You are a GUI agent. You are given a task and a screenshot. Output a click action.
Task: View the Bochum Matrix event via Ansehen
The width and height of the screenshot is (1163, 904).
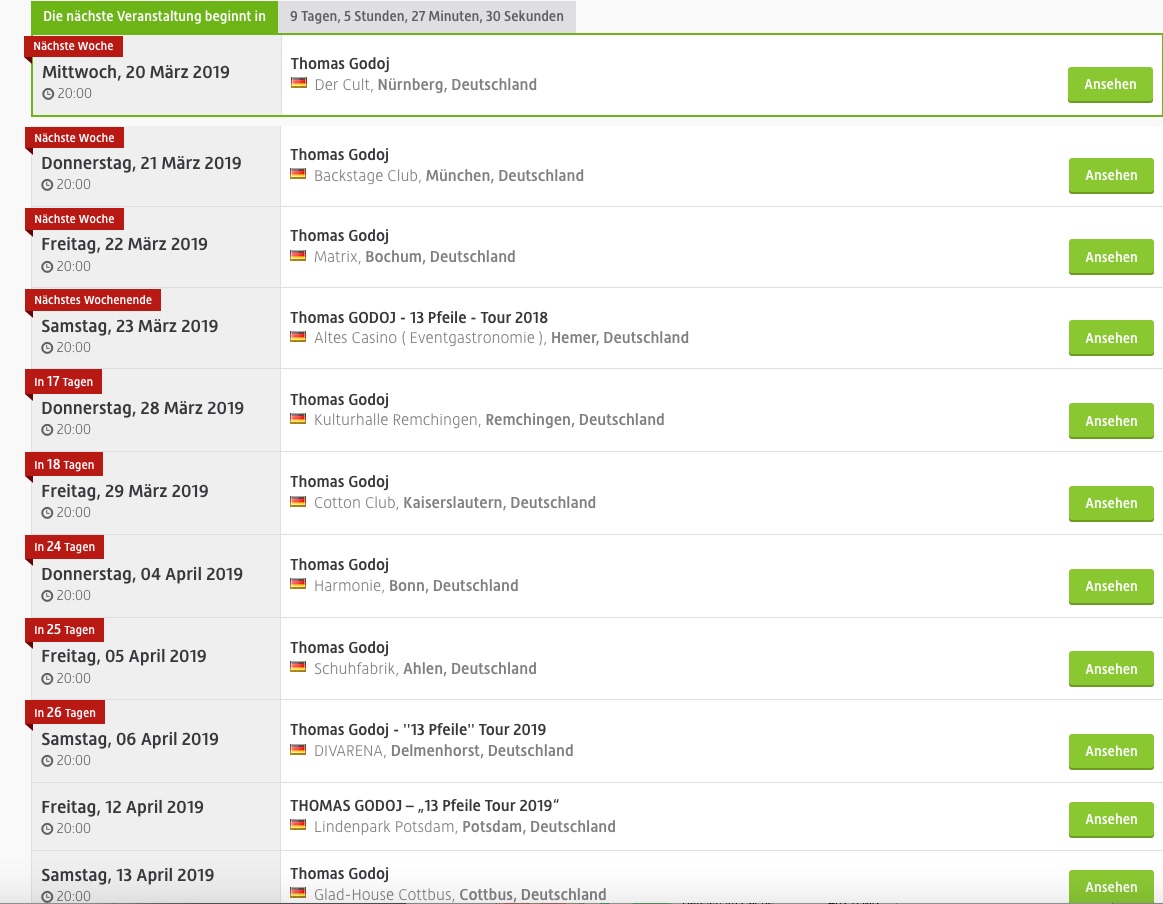point(1110,257)
